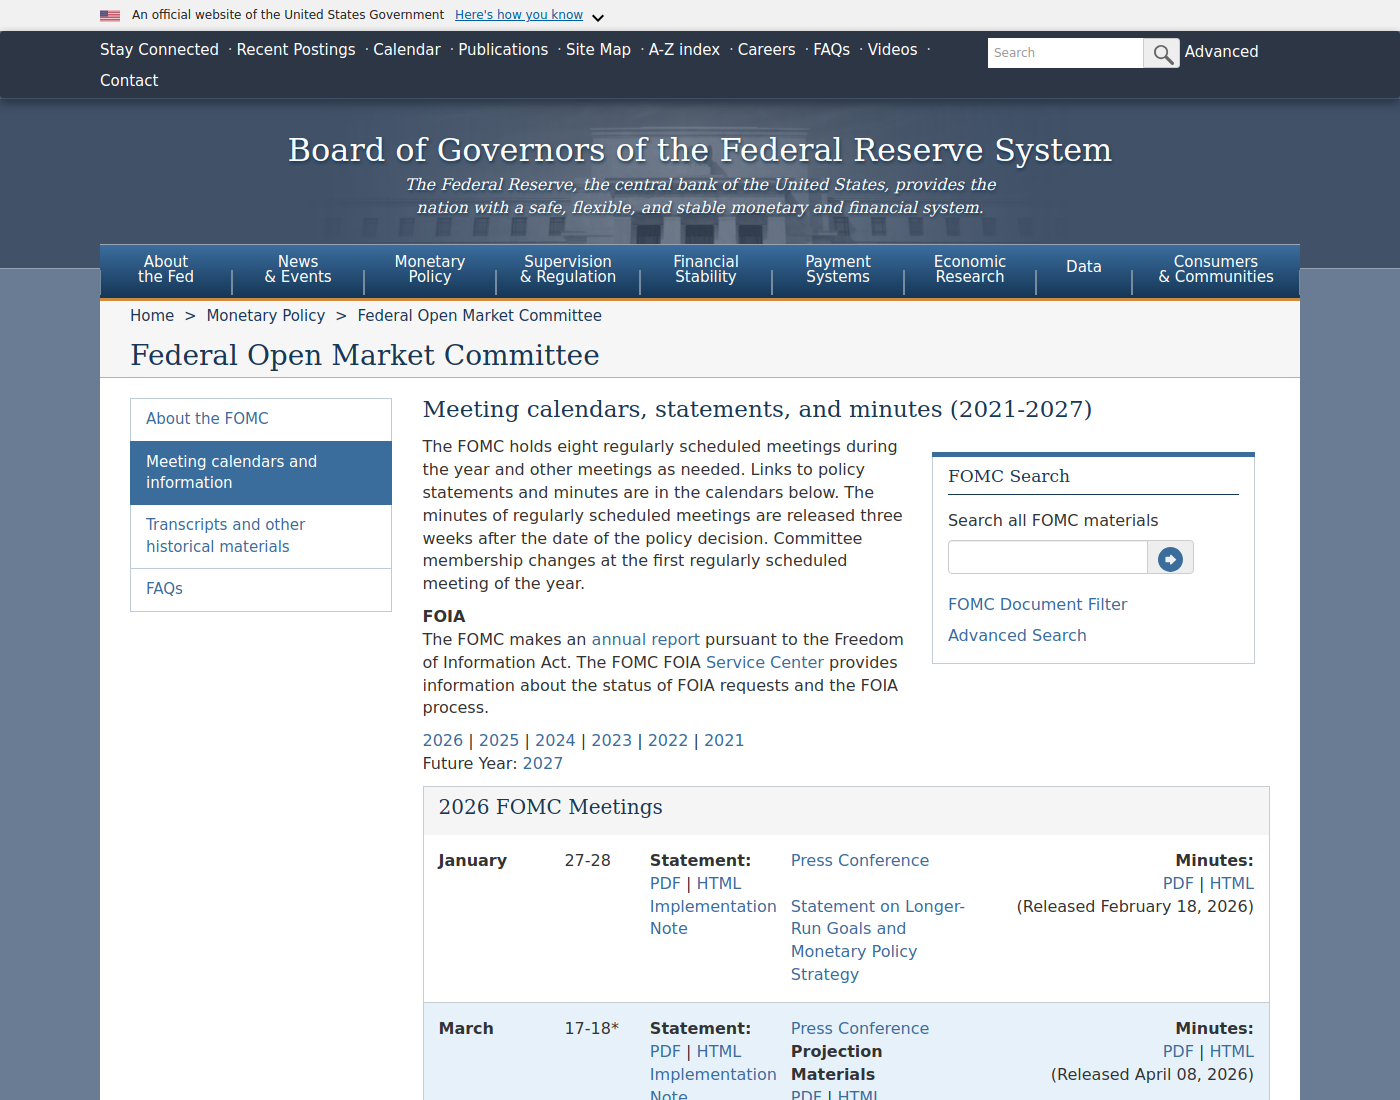Select Meeting calendars and information sidebar item
The height and width of the screenshot is (1100, 1400).
click(x=261, y=472)
